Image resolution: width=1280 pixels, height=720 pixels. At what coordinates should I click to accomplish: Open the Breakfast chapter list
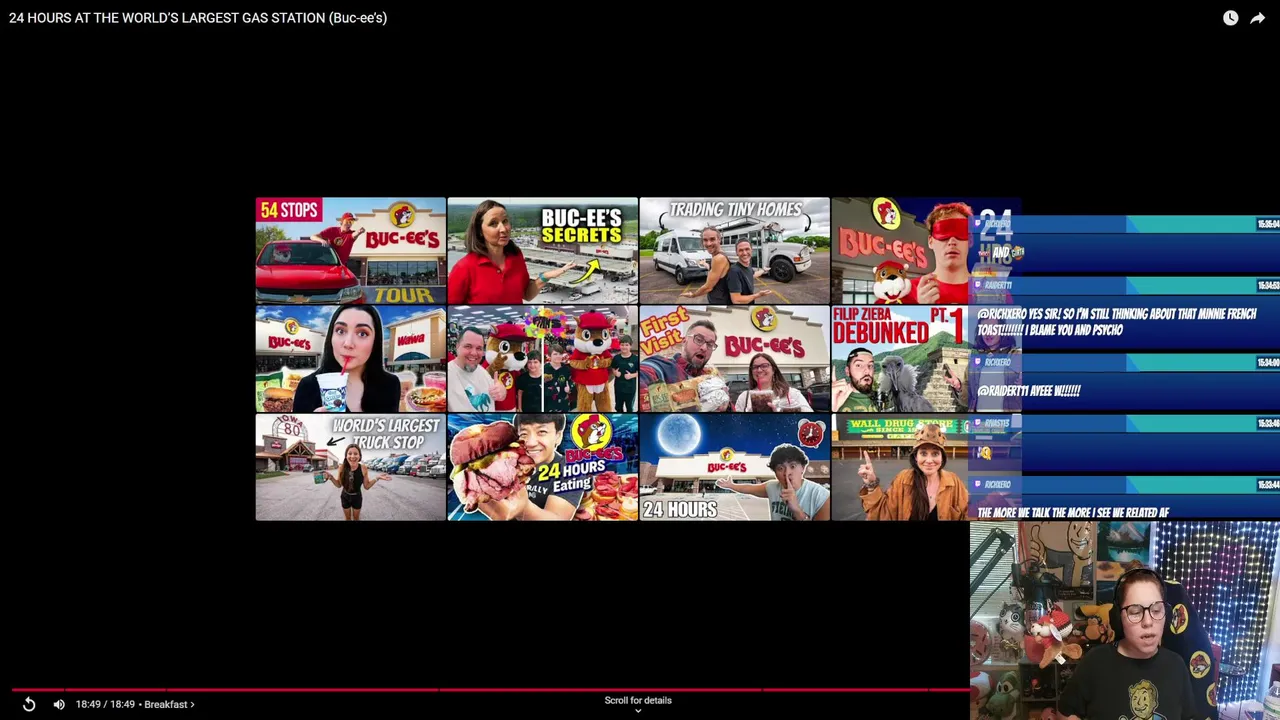click(169, 704)
